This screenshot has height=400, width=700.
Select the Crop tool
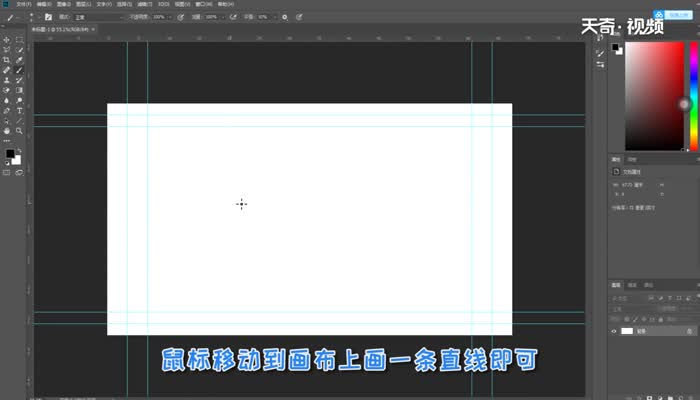pyautogui.click(x=6, y=60)
